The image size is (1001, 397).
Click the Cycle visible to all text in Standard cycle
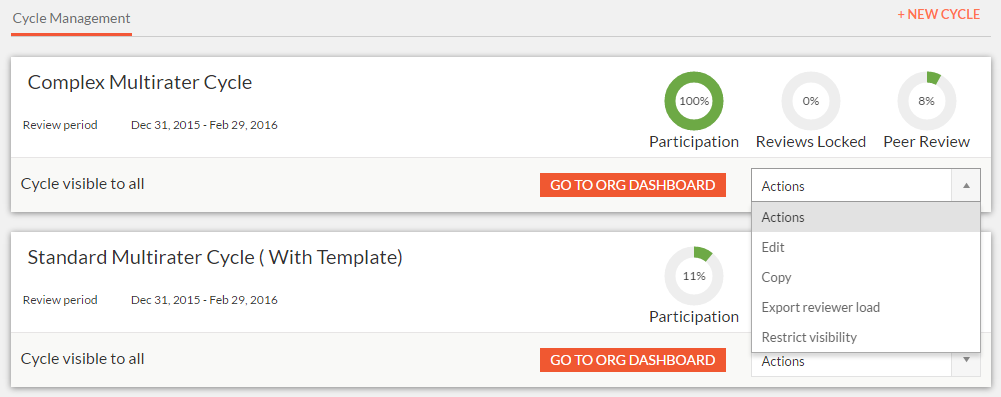pyautogui.click(x=82, y=359)
